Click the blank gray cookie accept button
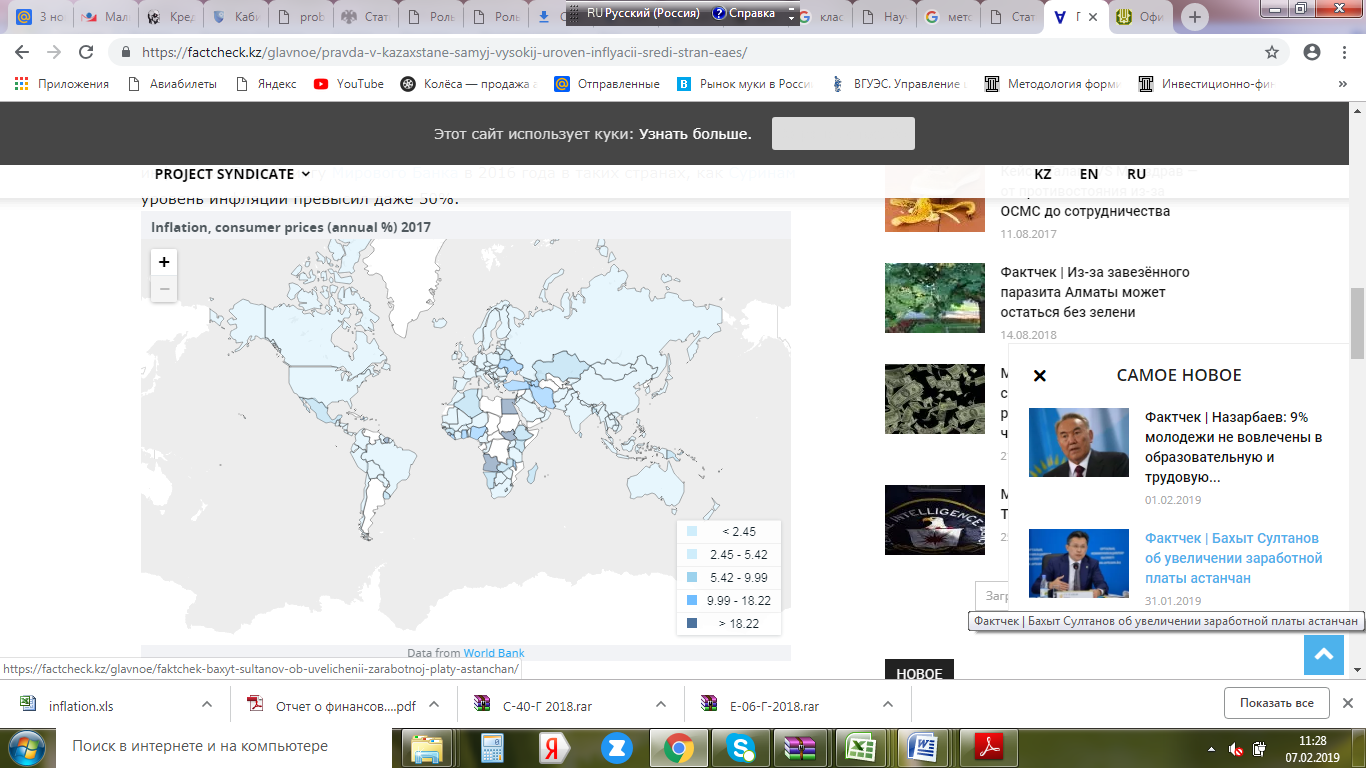 pos(843,133)
